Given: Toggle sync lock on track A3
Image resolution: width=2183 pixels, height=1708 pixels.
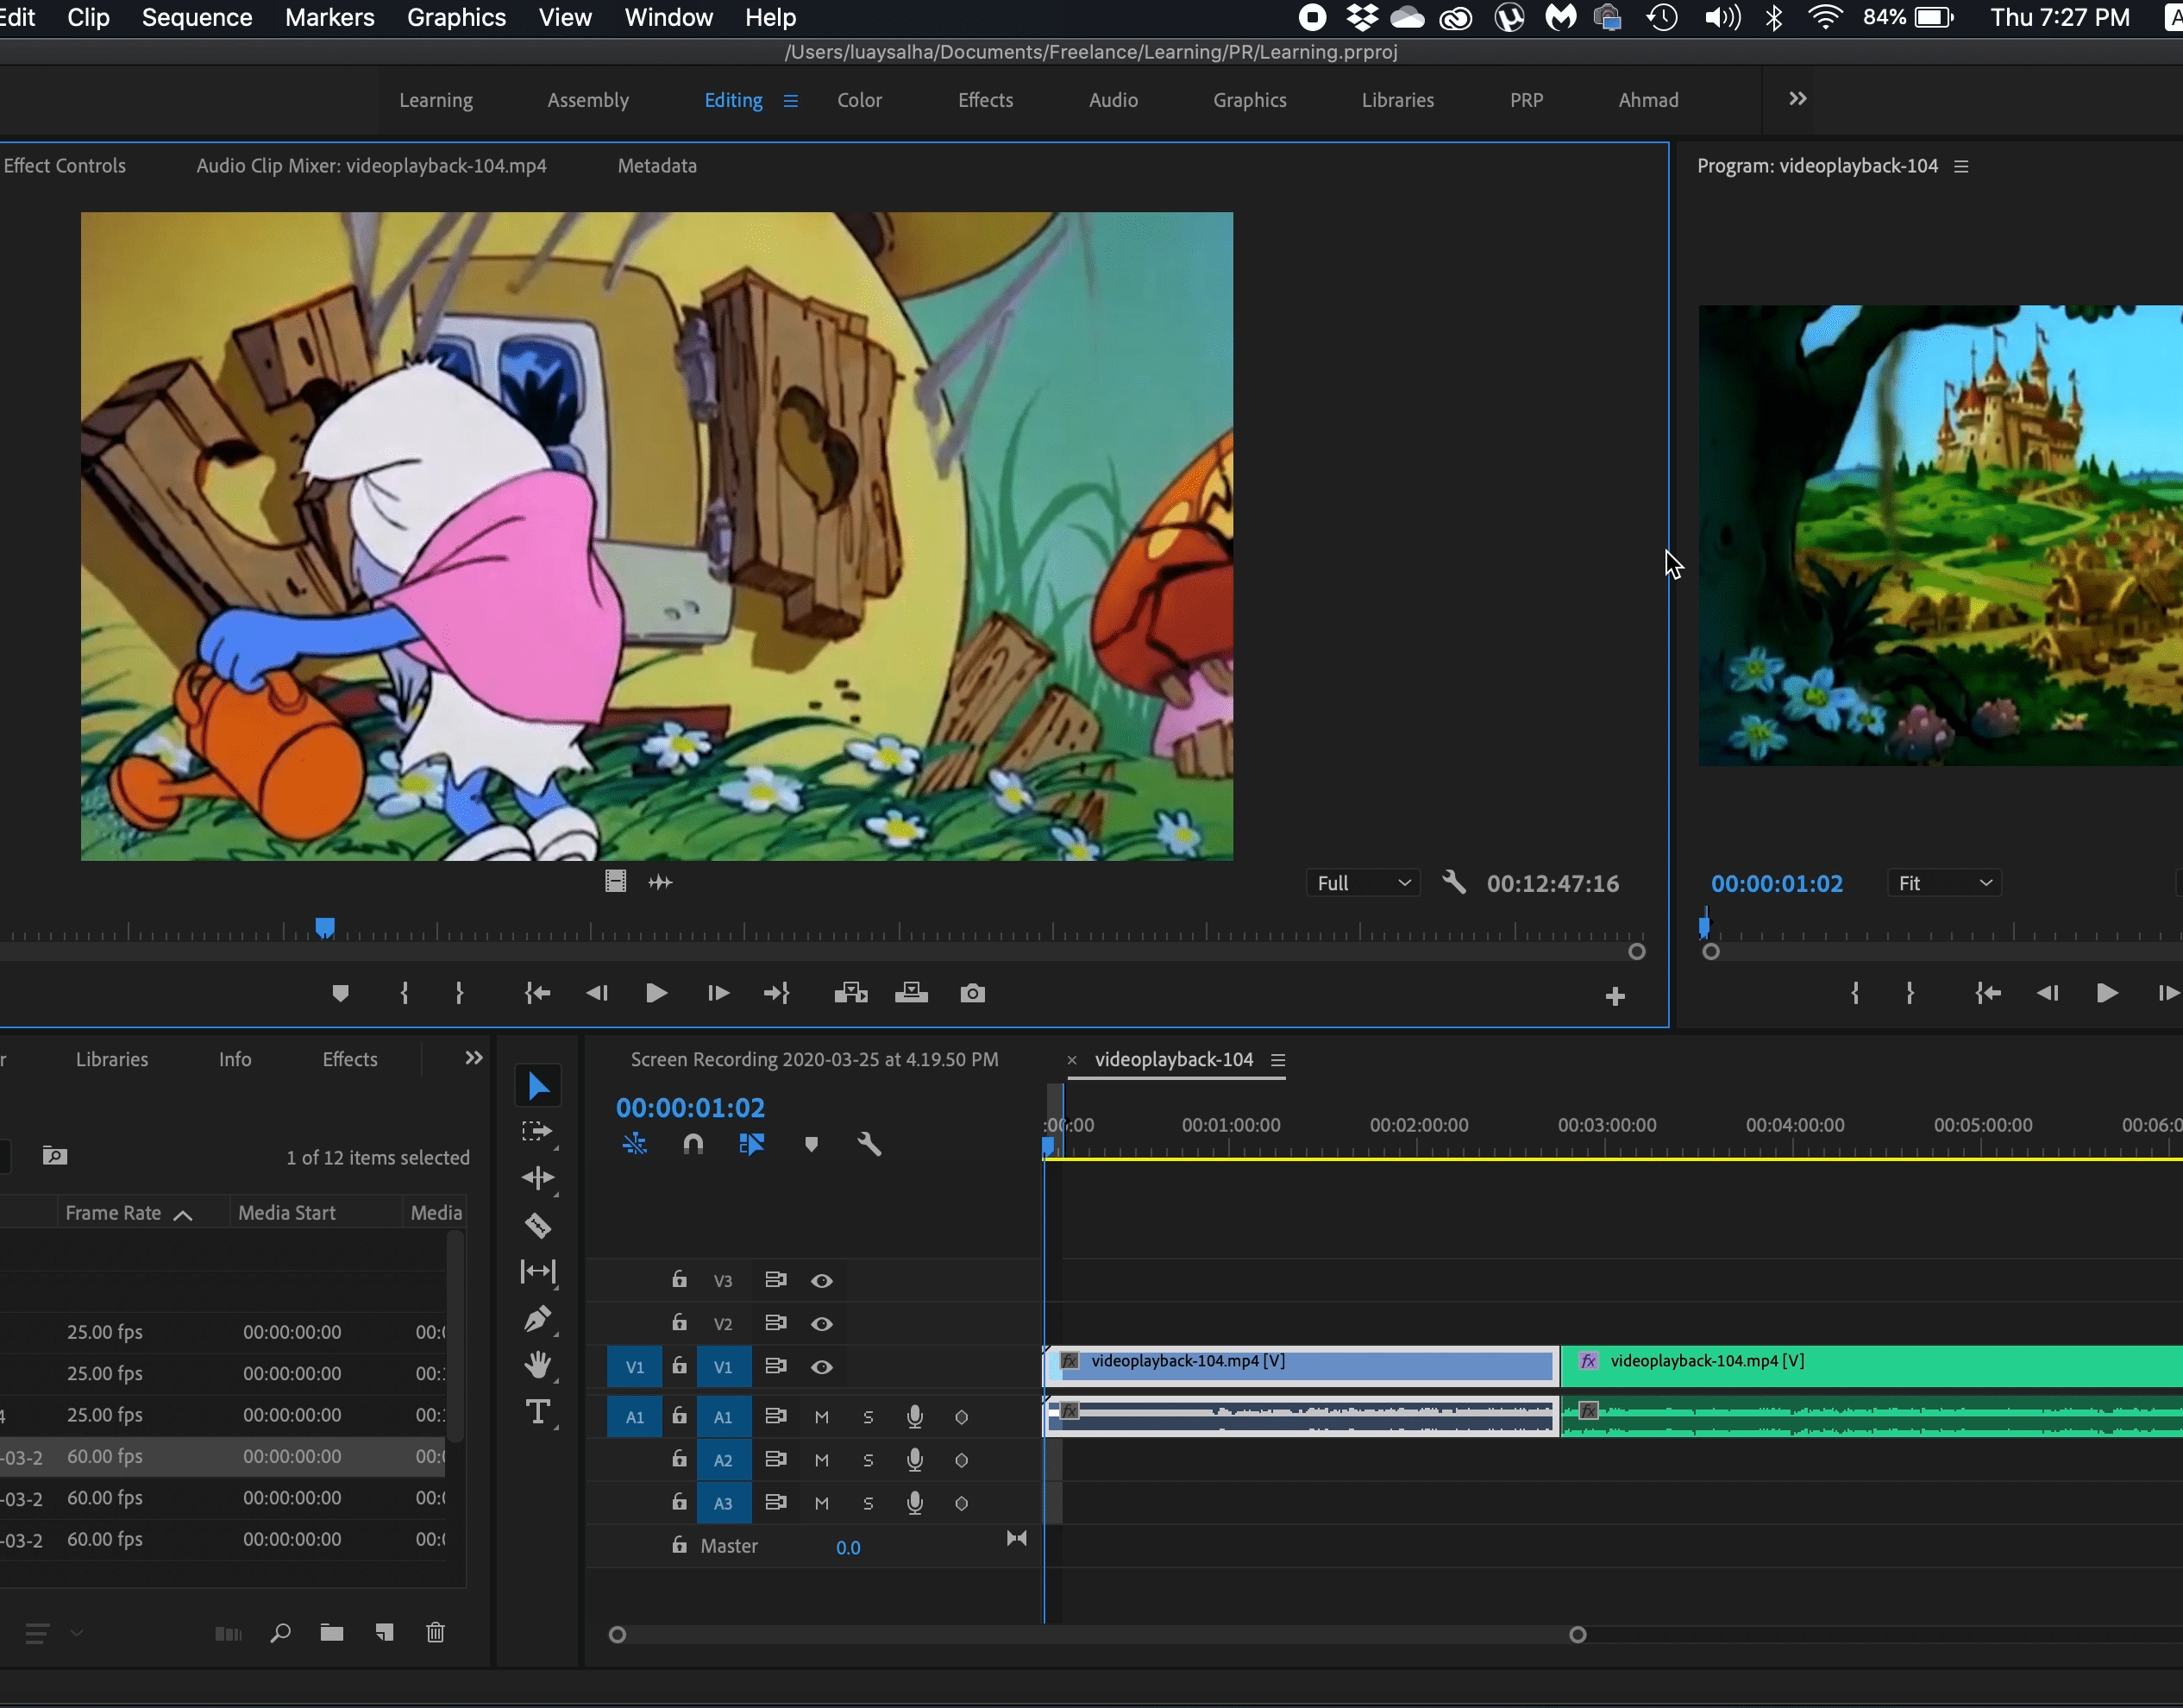Looking at the screenshot, I should click(775, 1503).
